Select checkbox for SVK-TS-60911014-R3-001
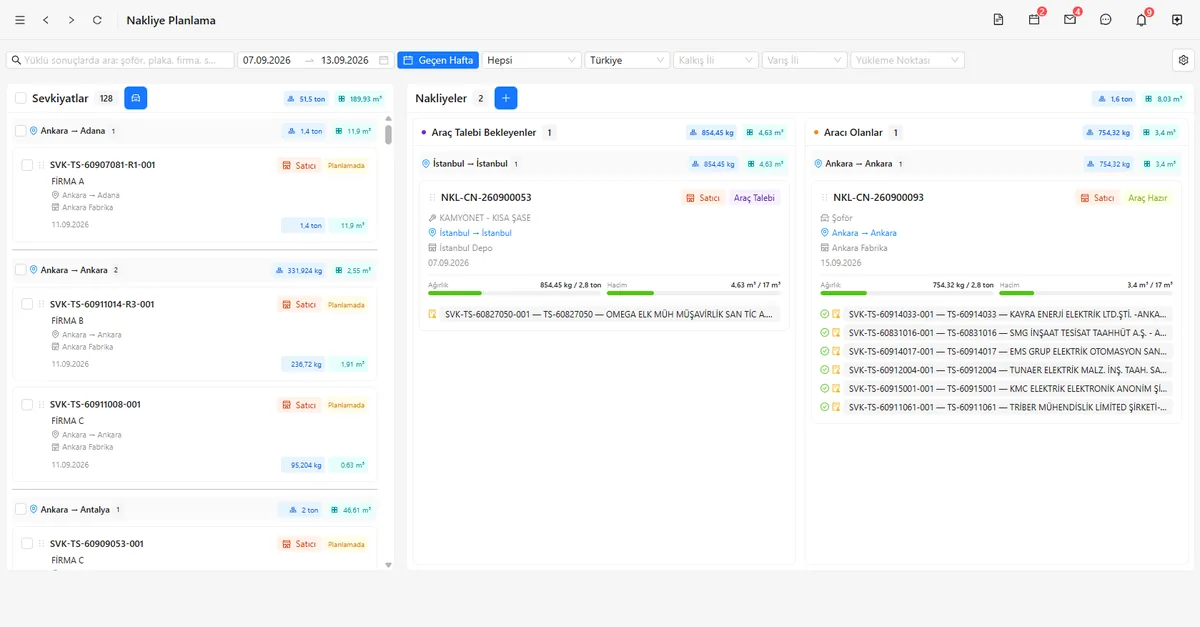The image size is (1200, 627). tap(27, 304)
